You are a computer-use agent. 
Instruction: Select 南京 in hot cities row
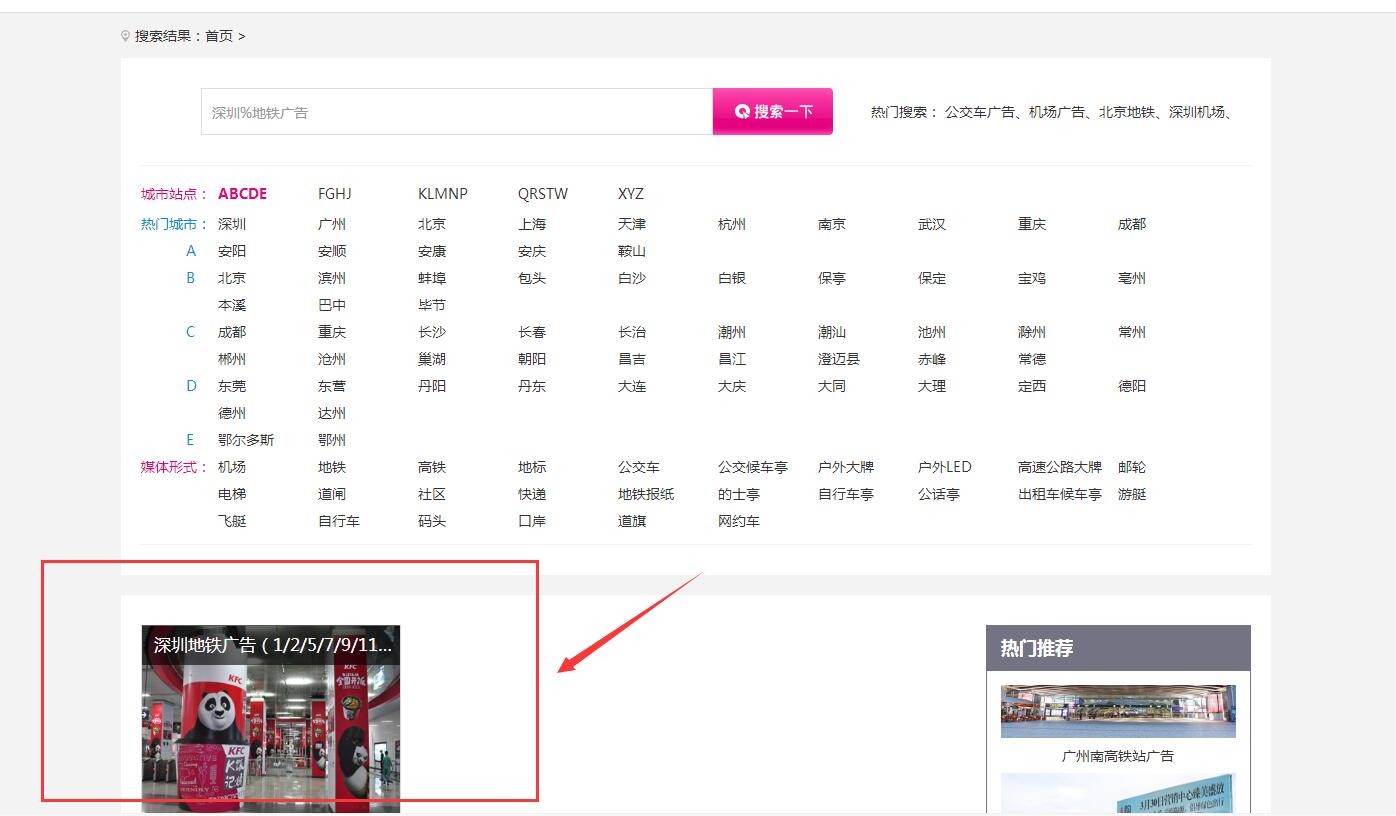click(832, 224)
